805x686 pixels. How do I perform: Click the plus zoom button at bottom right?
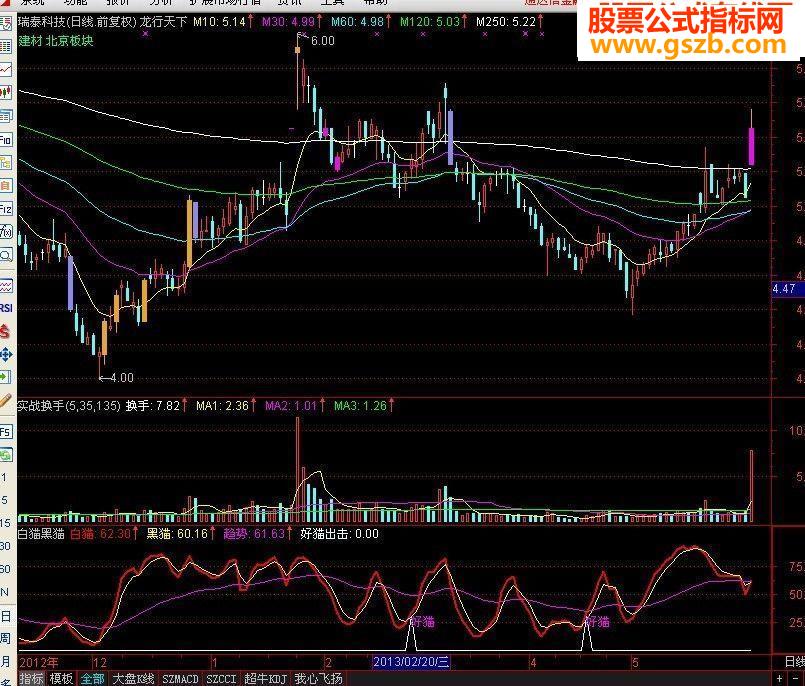[x=779, y=679]
